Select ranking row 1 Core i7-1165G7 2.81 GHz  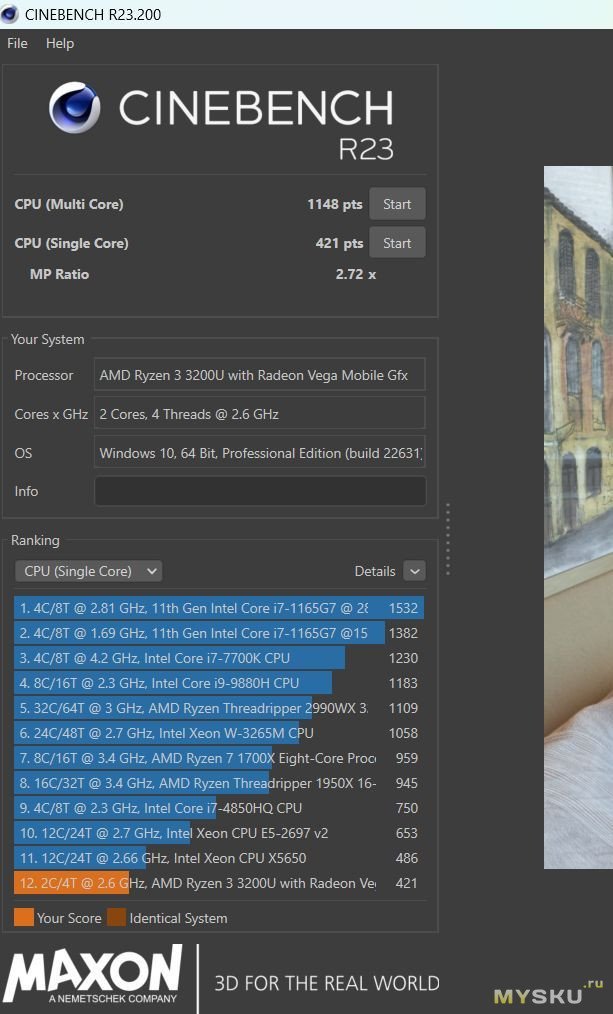219,608
